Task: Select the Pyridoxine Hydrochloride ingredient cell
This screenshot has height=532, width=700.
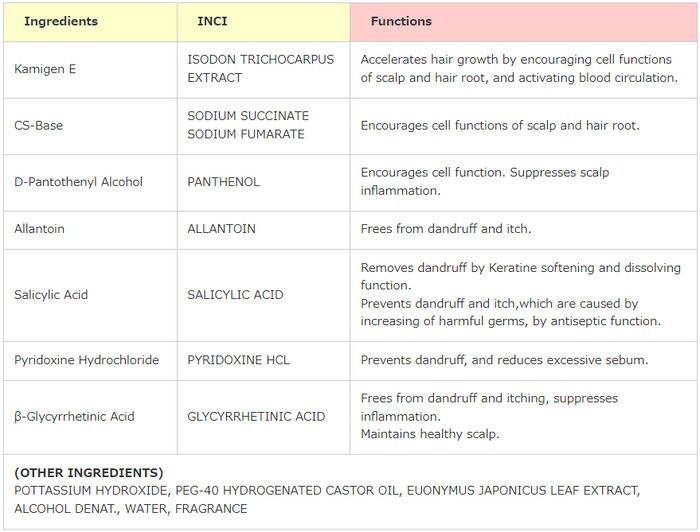Action: point(87,360)
